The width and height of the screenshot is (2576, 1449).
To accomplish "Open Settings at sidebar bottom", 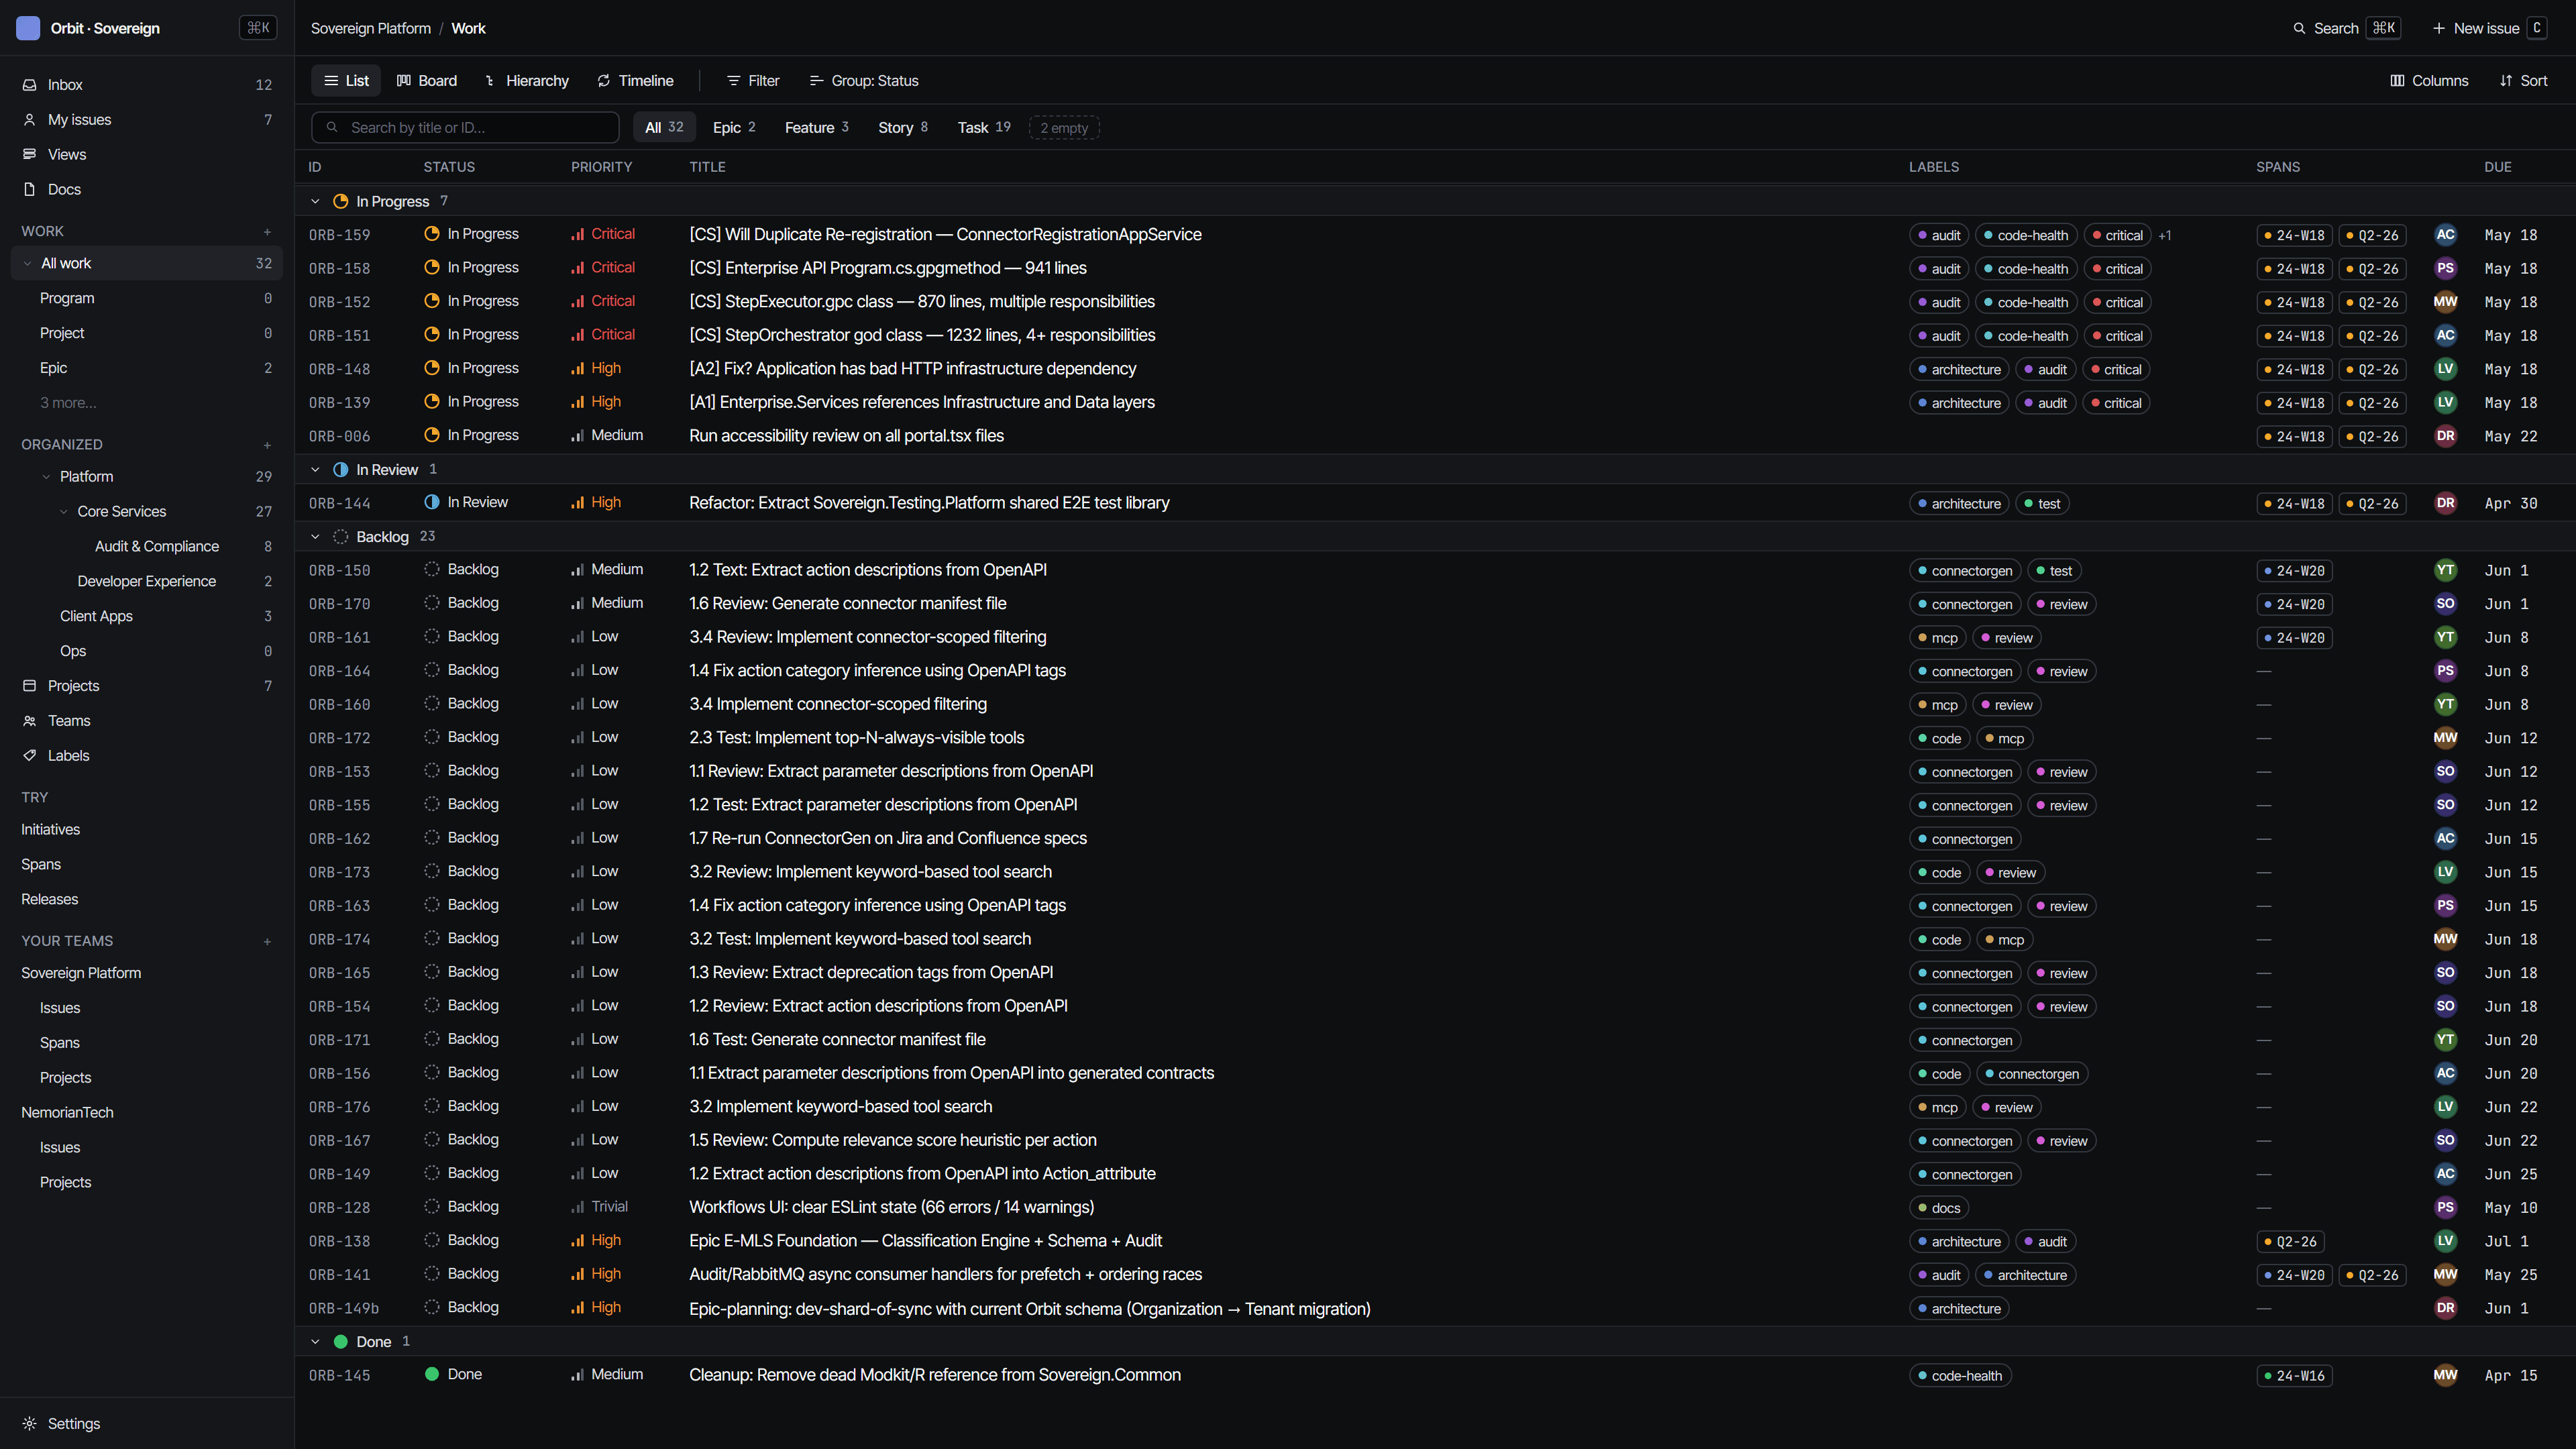I will tap(147, 1423).
